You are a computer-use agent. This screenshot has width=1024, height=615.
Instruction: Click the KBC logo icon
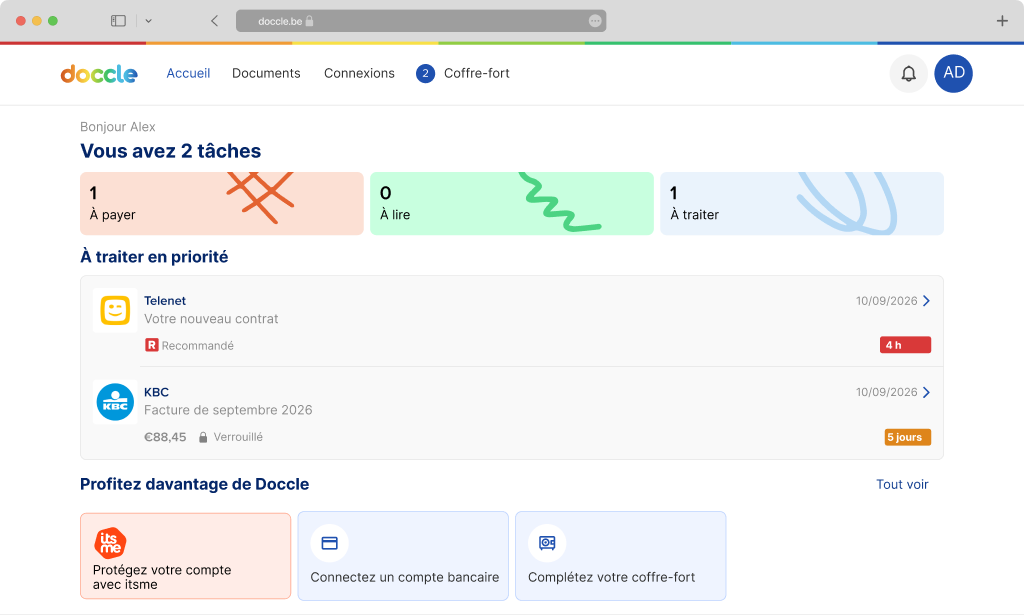(115, 402)
